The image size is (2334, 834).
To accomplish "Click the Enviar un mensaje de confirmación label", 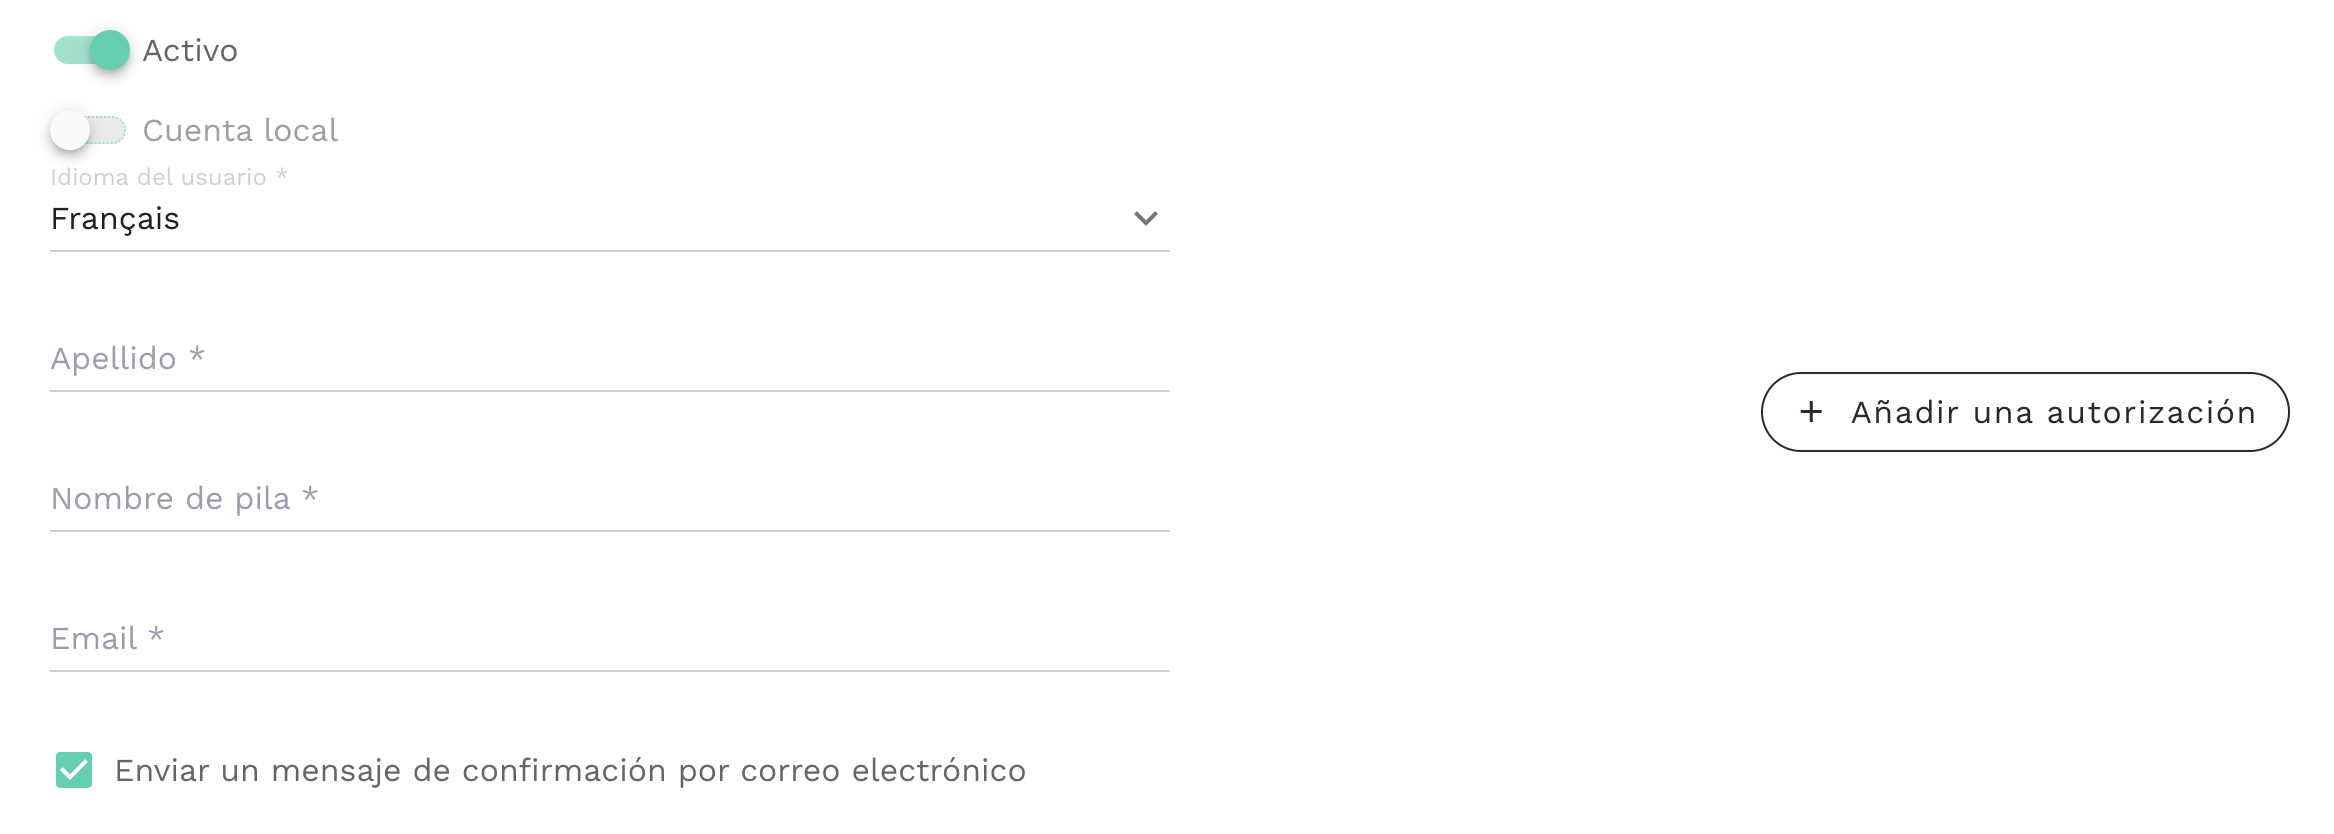I will (570, 771).
